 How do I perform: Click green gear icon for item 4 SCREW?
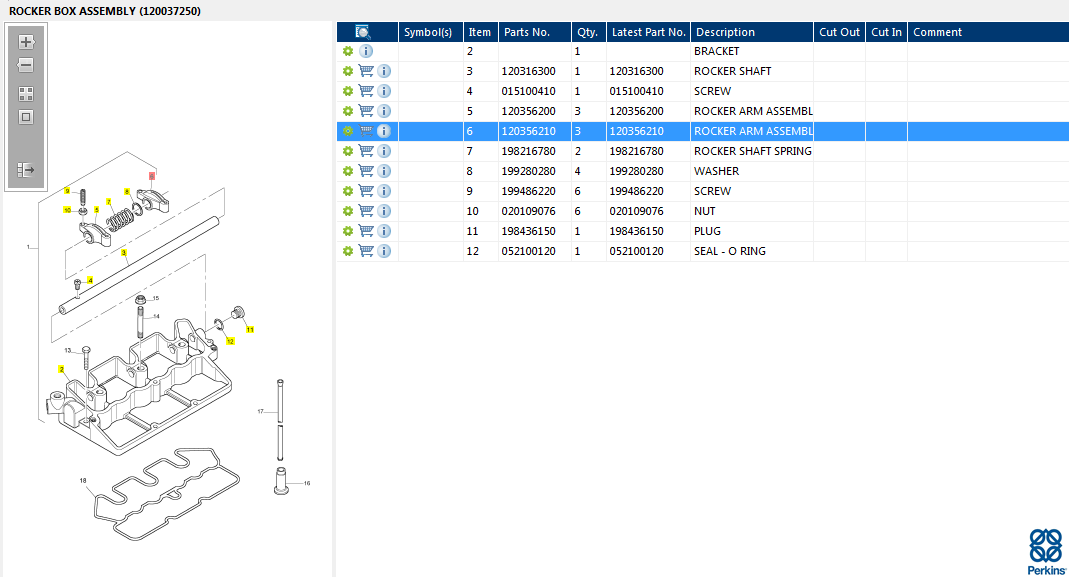point(348,91)
